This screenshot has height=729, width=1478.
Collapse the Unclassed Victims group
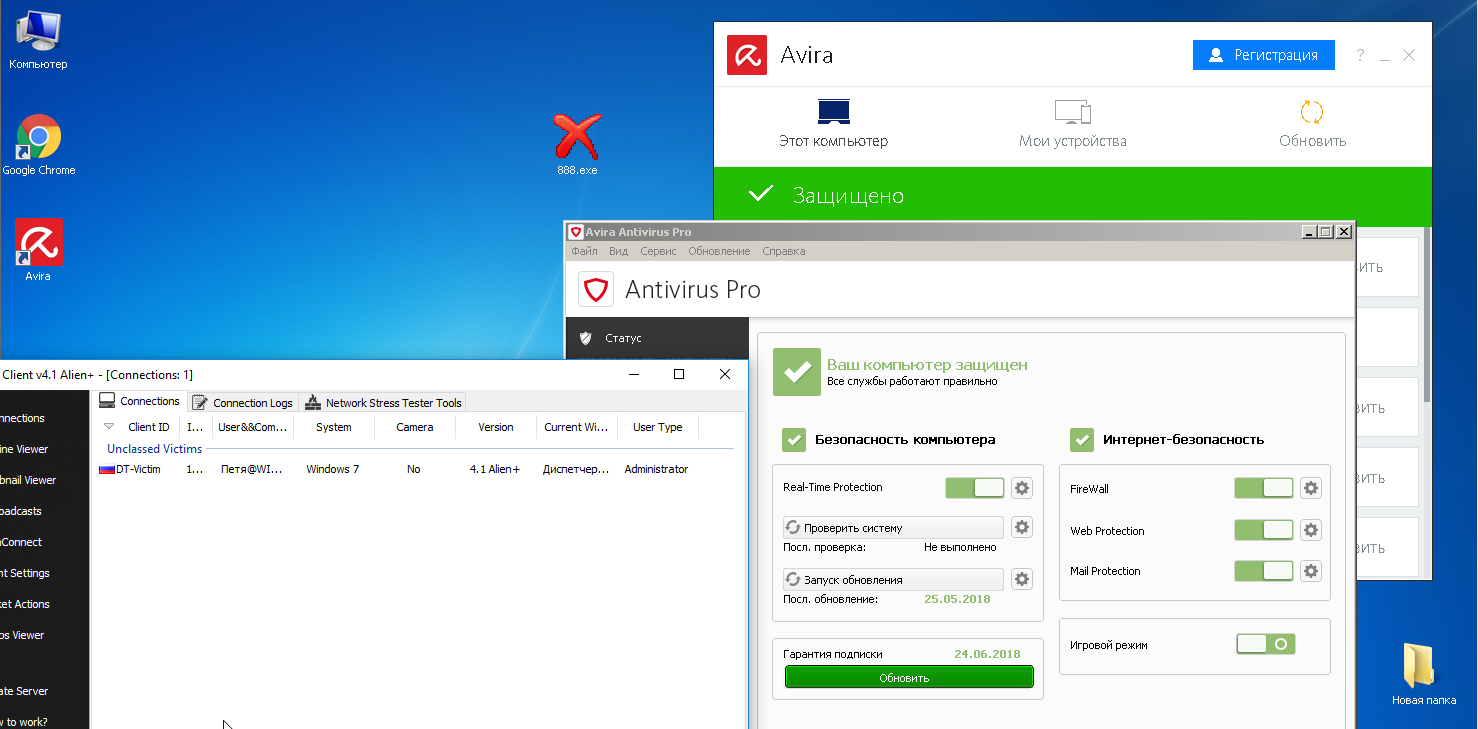[x=154, y=449]
